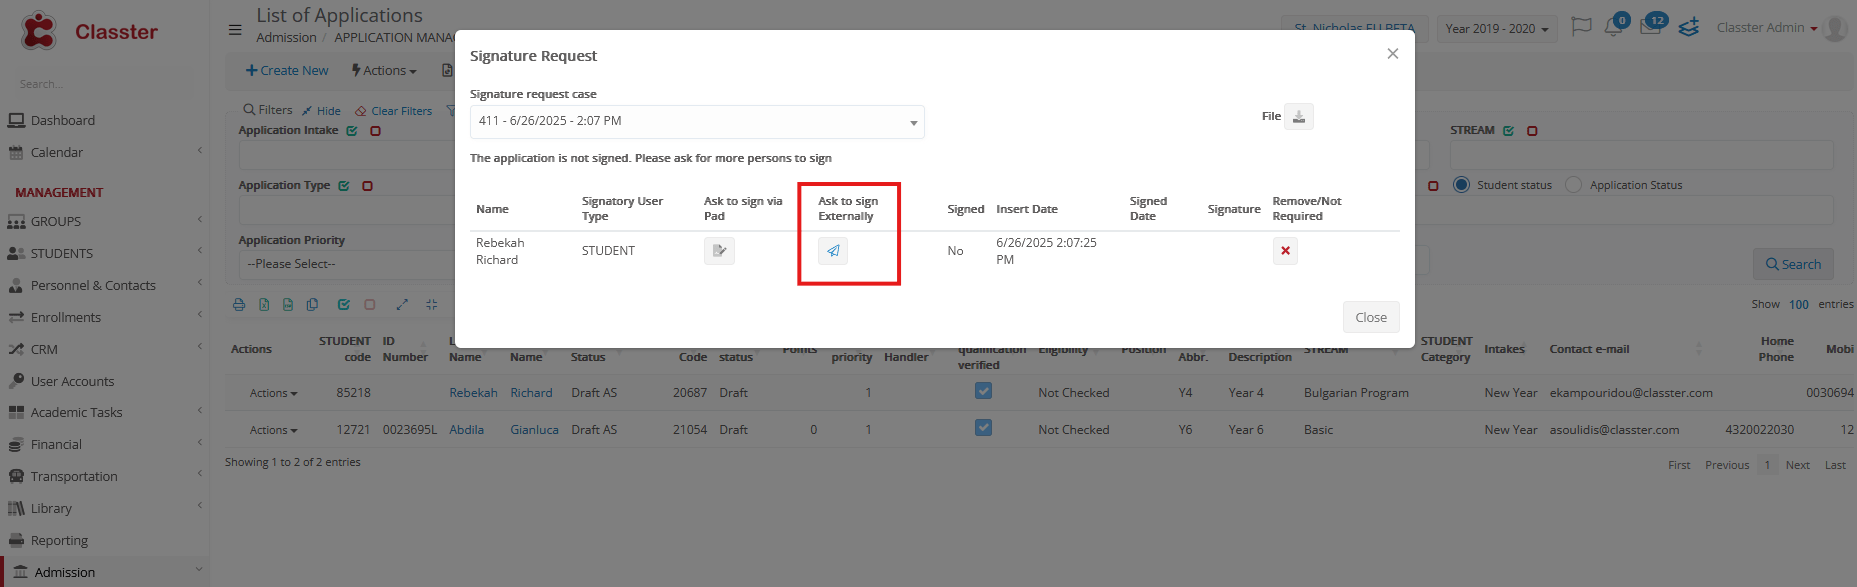This screenshot has height=587, width=1857.
Task: Click the print icon above the table
Action: tap(239, 304)
